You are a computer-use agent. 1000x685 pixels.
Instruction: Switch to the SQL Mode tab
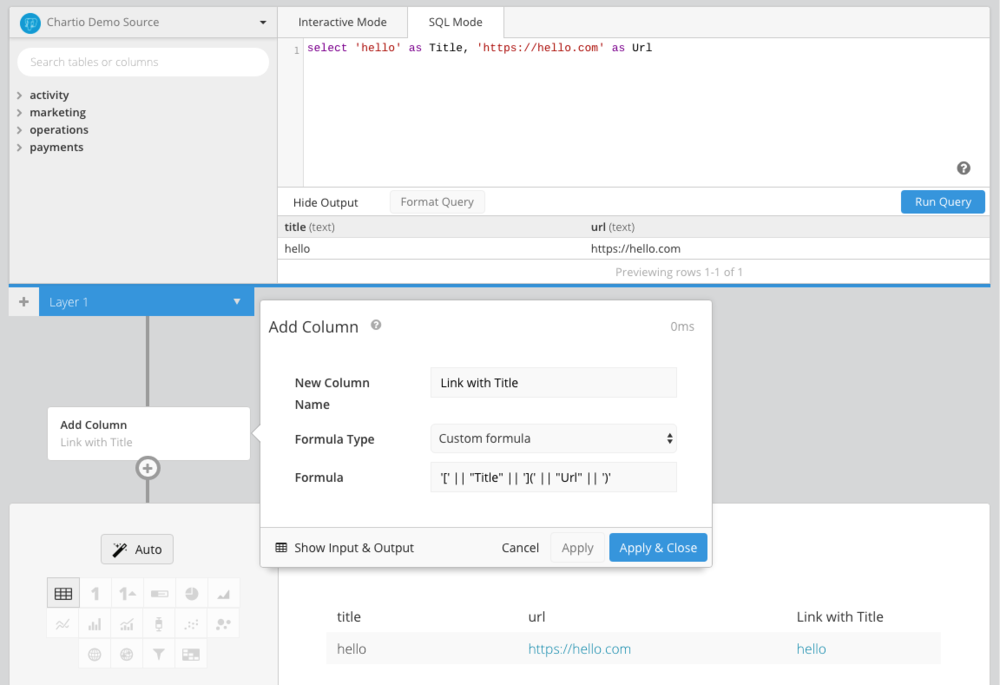[455, 22]
